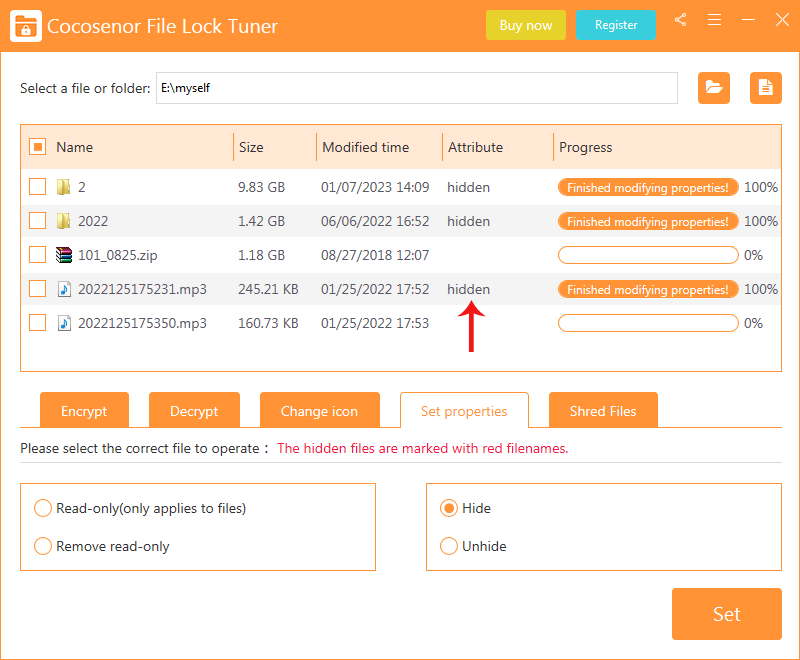Open the hamburger menu icon
800x660 pixels.
[714, 20]
